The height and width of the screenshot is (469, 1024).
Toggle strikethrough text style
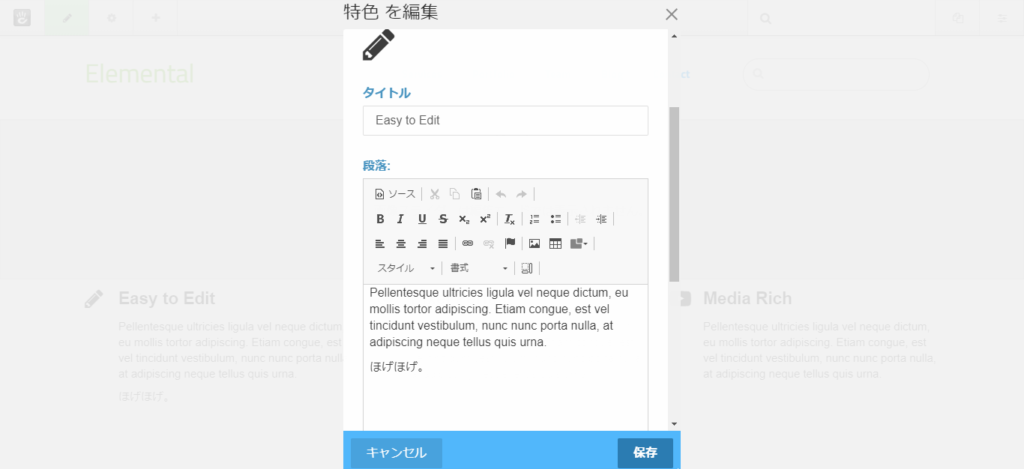(443, 219)
